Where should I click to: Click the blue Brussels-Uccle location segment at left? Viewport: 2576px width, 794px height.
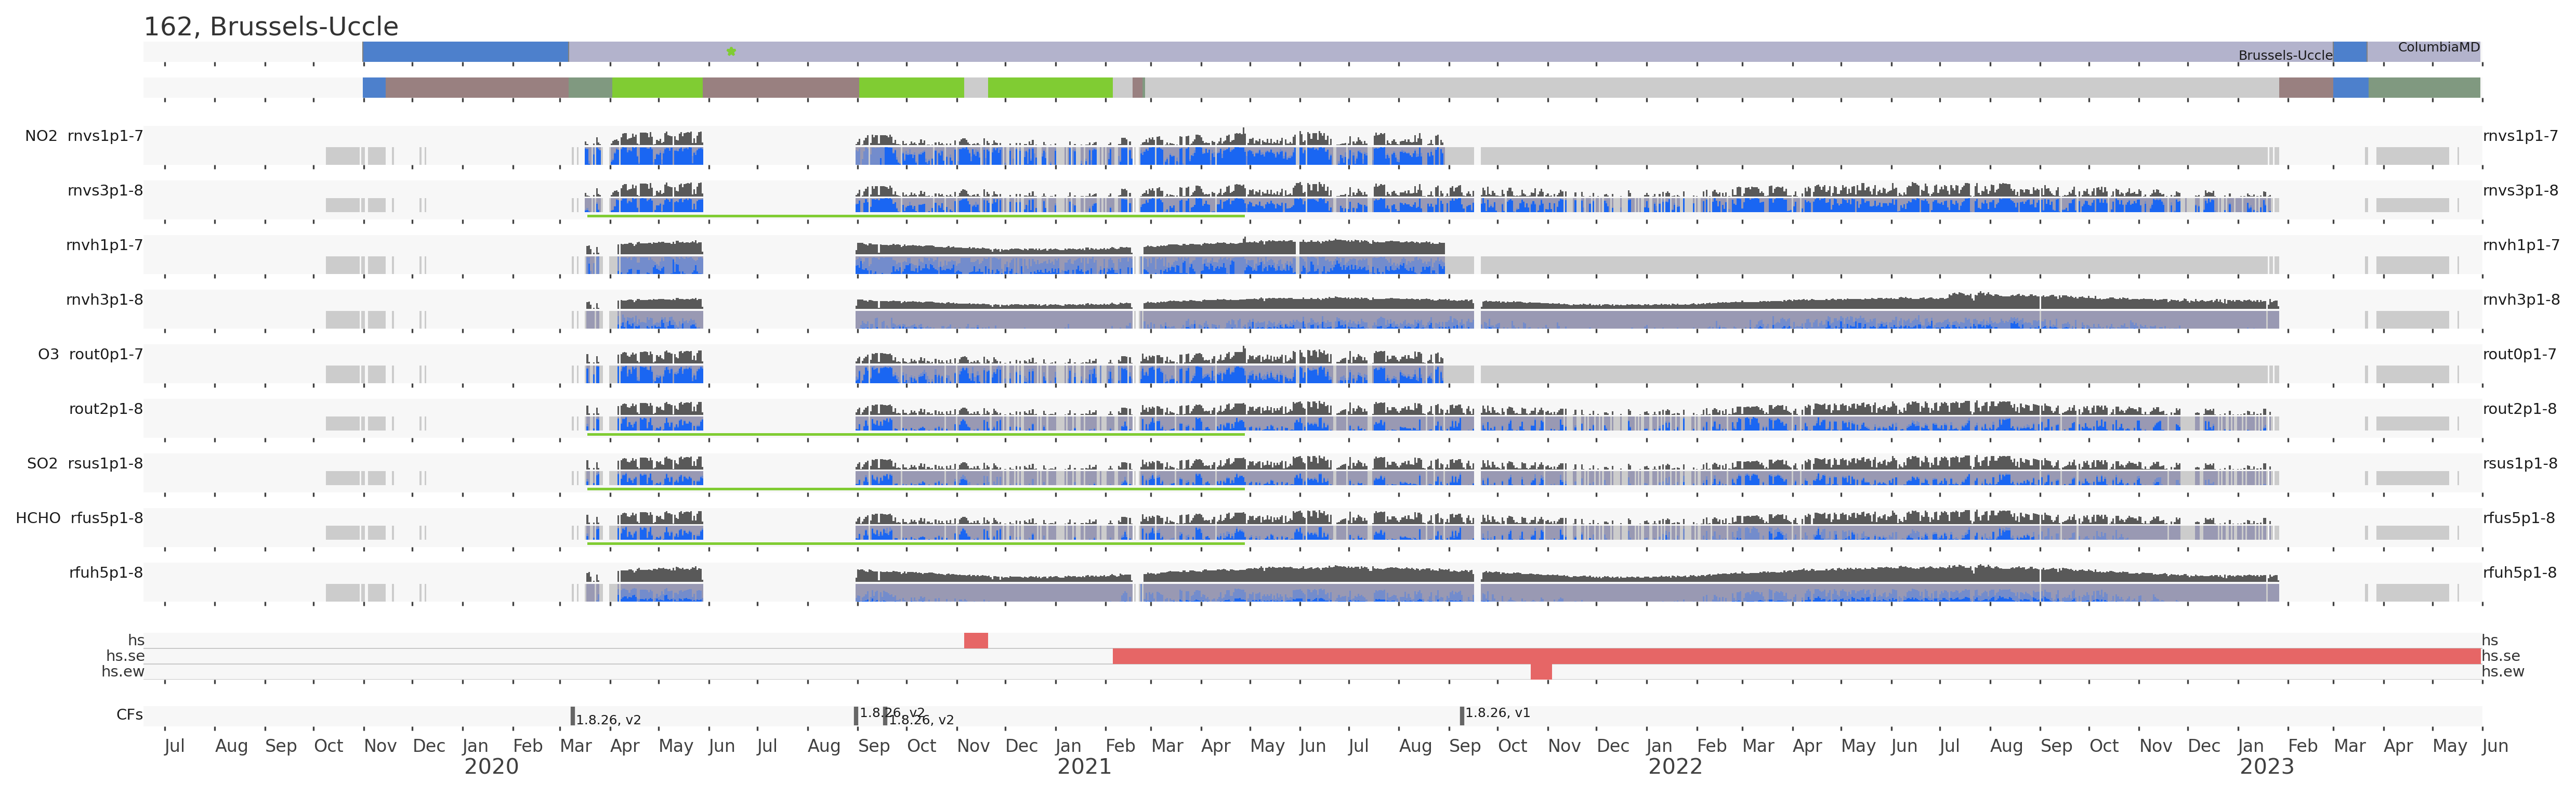[465, 52]
